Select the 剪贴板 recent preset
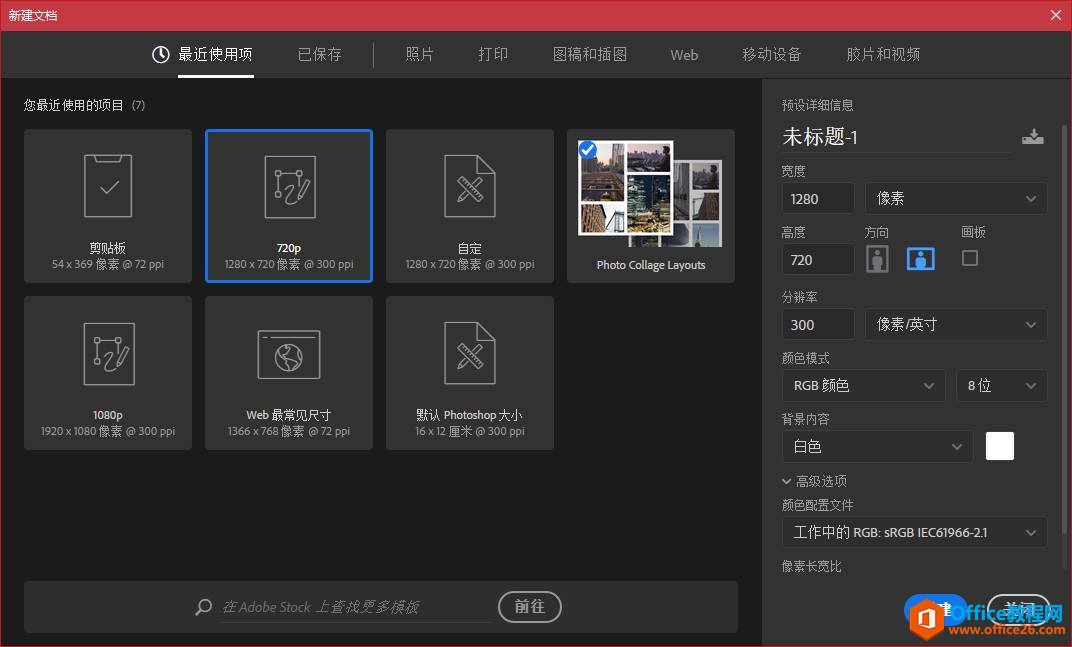 [x=107, y=205]
